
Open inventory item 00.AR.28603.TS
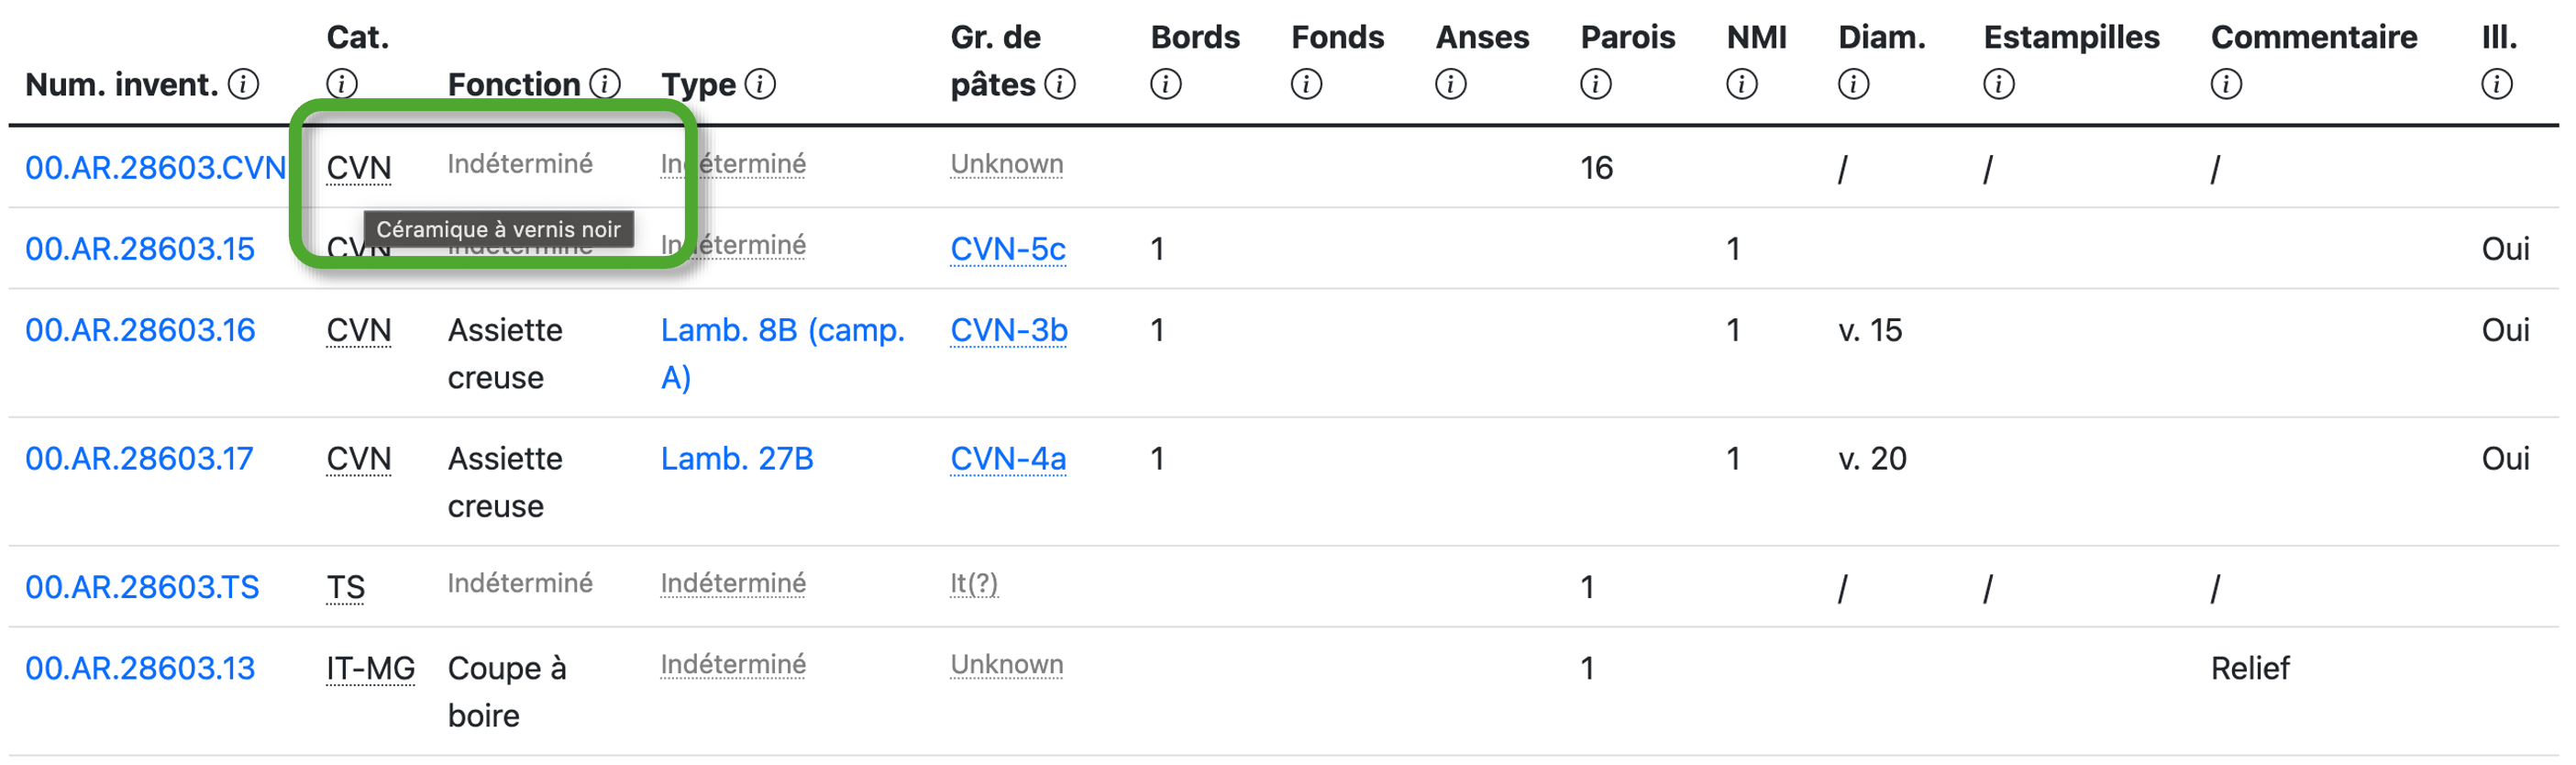(x=142, y=587)
